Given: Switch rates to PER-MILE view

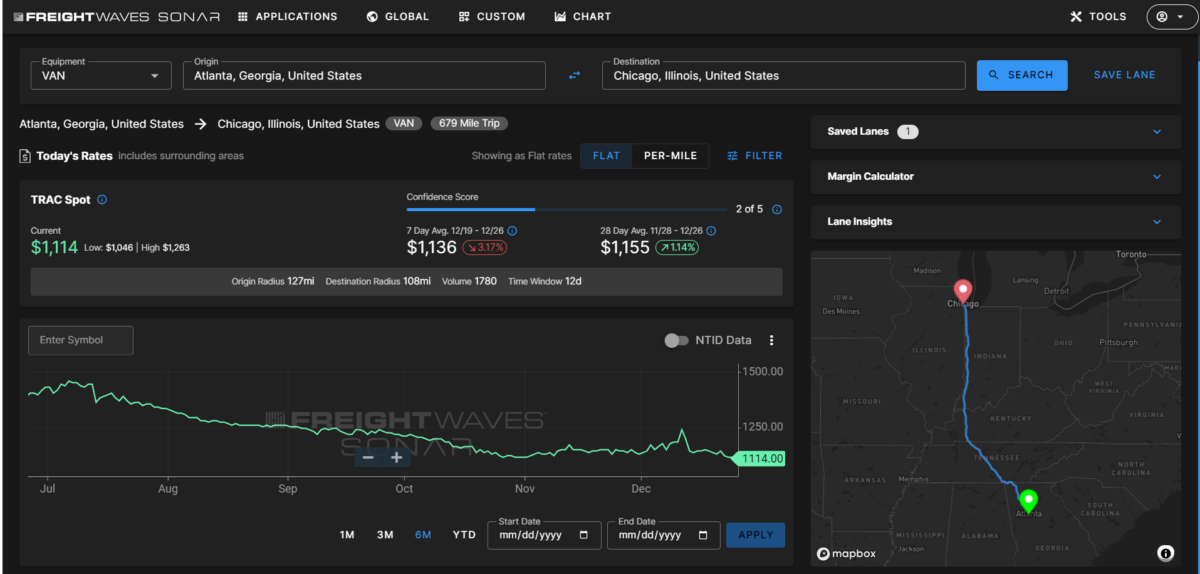Looking at the screenshot, I should 671,156.
